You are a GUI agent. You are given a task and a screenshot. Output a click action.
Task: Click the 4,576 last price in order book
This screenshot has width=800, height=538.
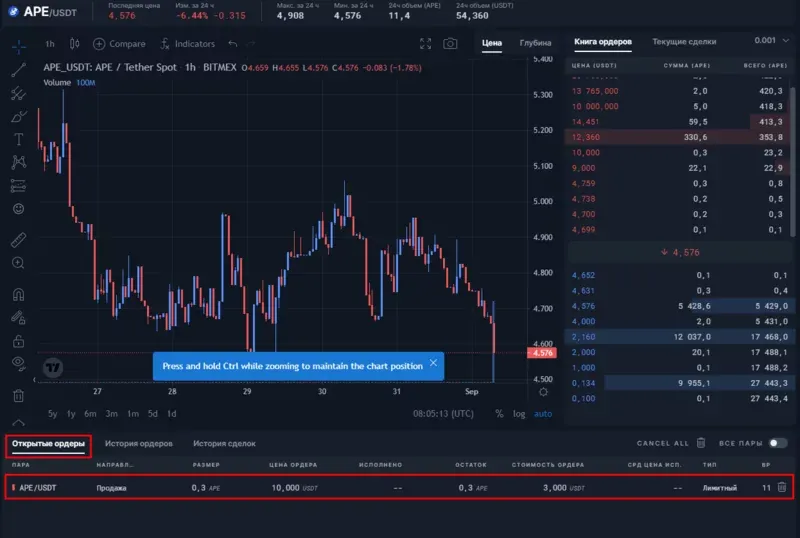coord(681,252)
